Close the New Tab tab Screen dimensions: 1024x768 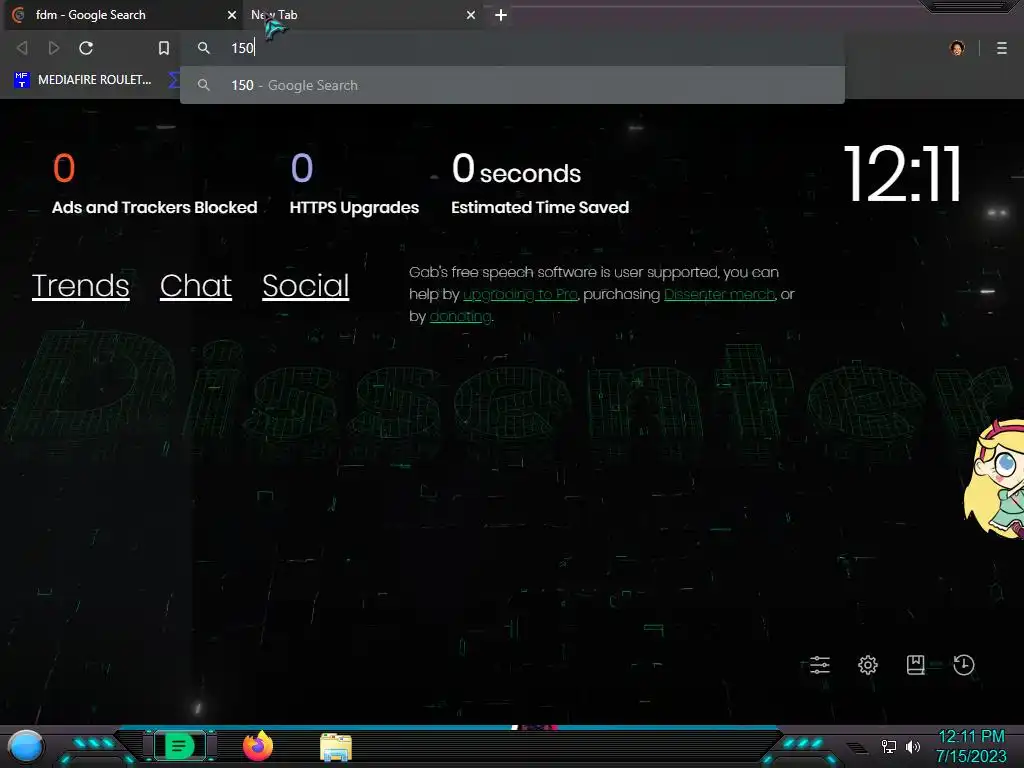click(x=471, y=15)
